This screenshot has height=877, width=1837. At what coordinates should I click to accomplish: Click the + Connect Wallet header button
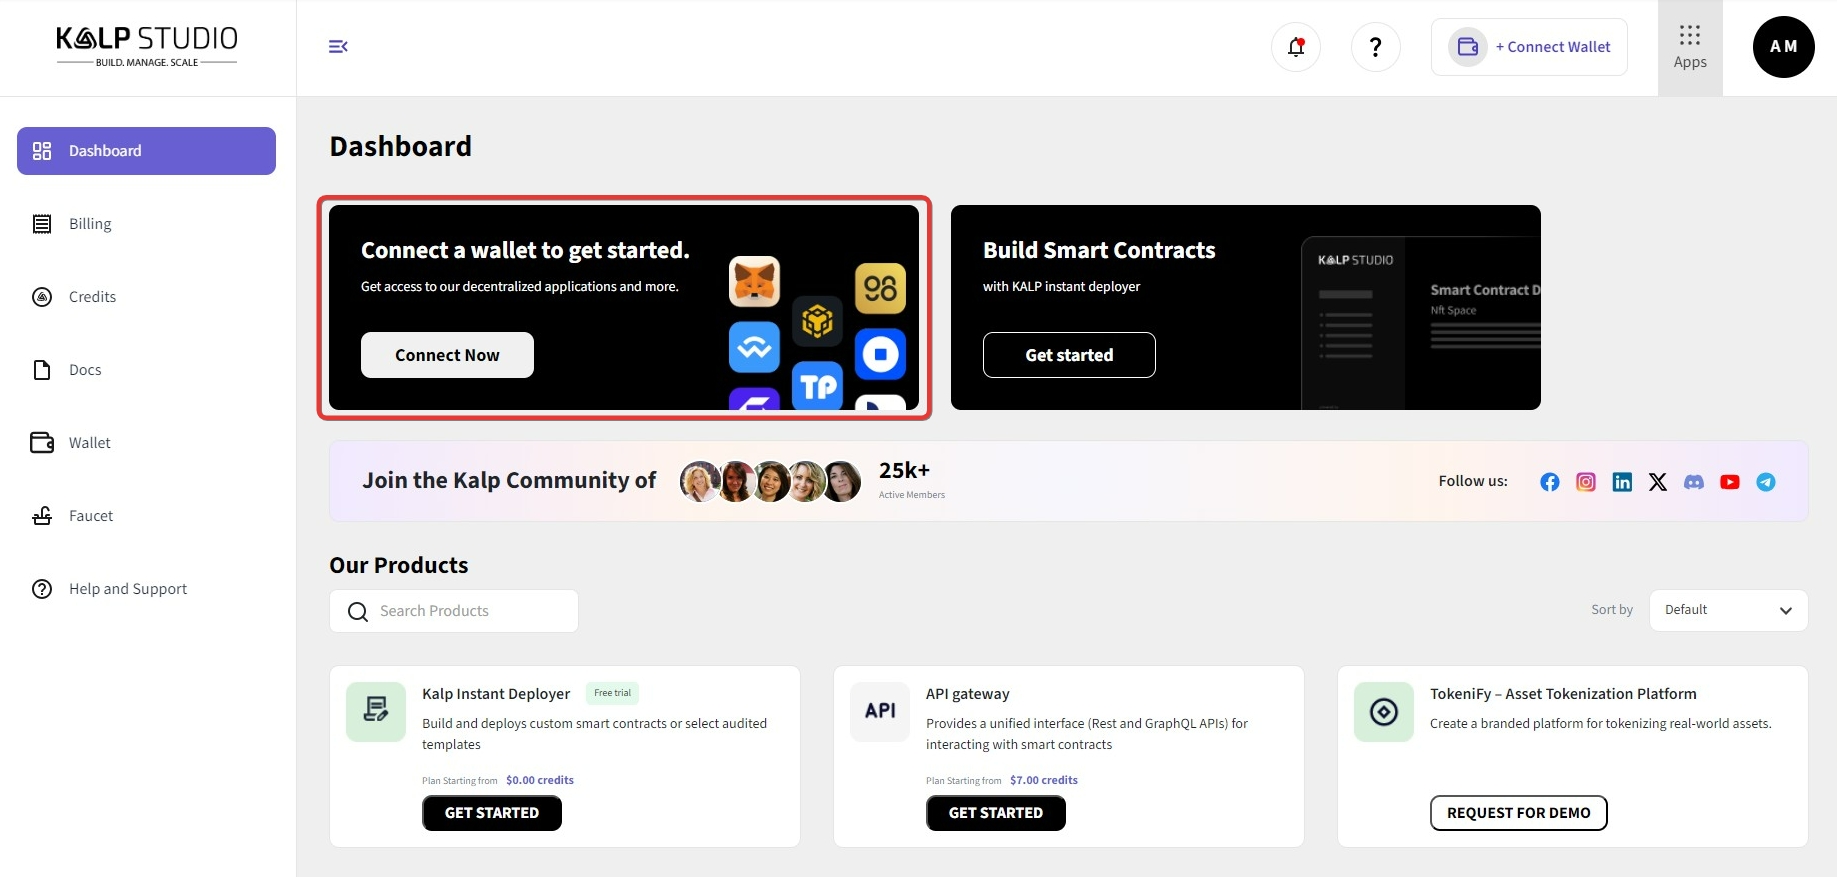click(1528, 47)
